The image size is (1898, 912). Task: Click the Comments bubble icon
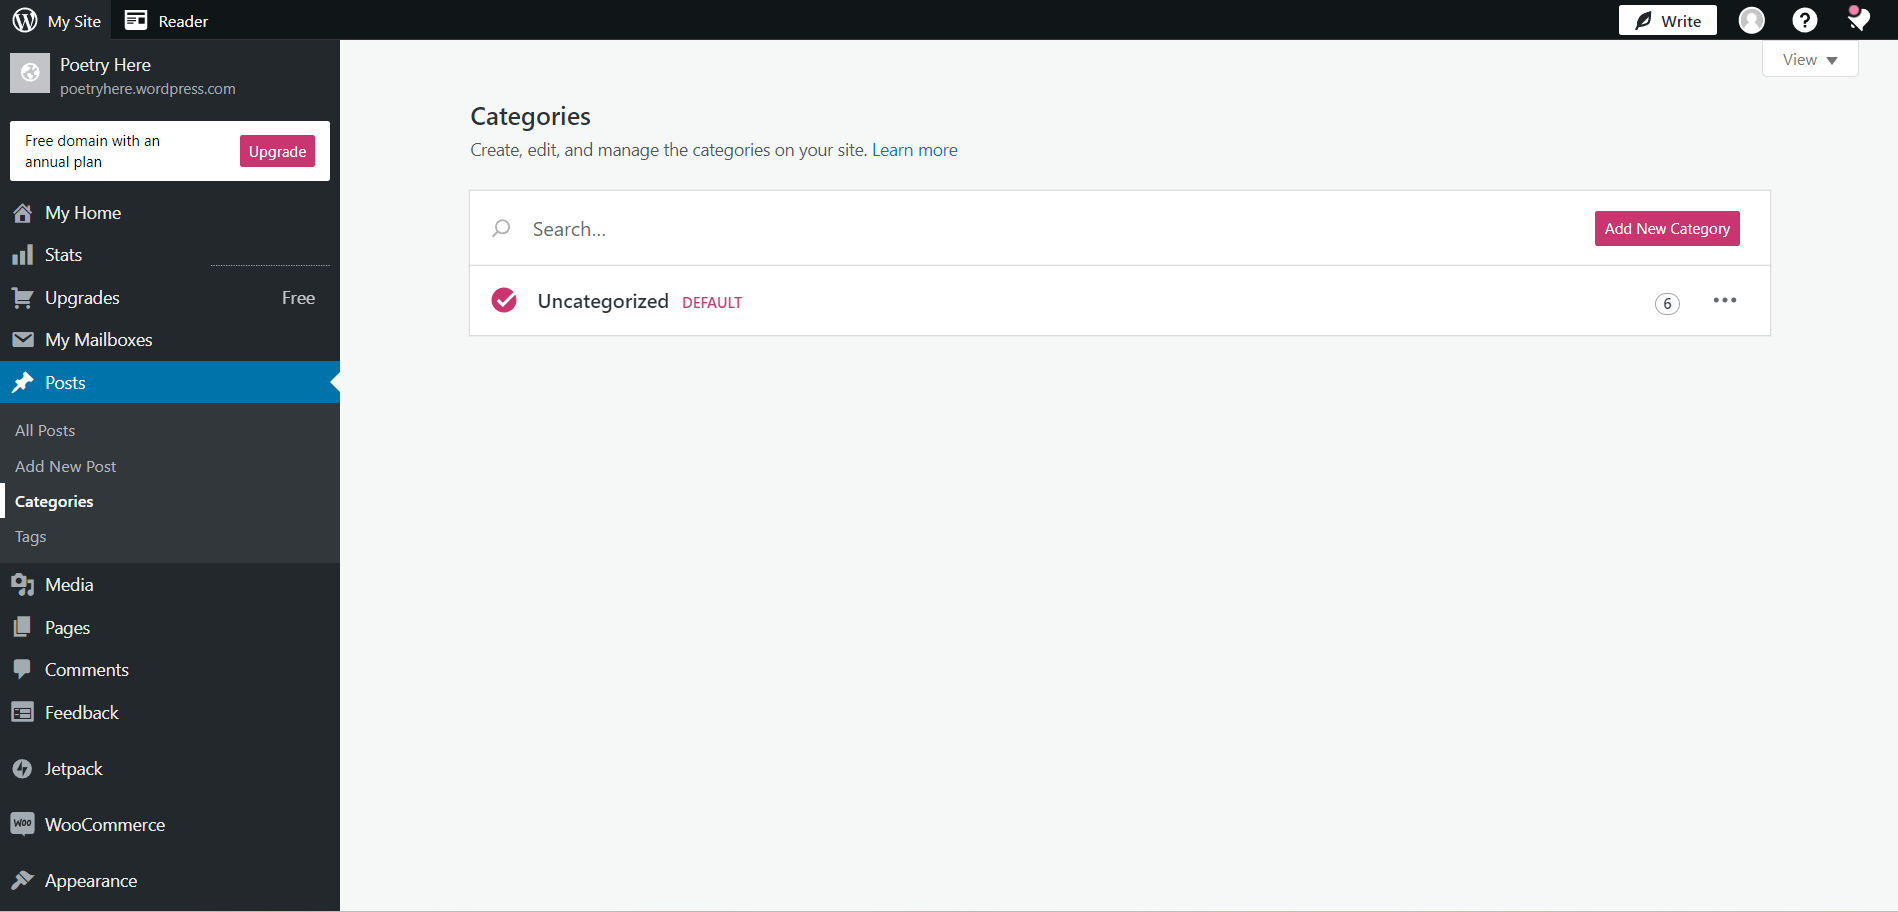click(22, 670)
